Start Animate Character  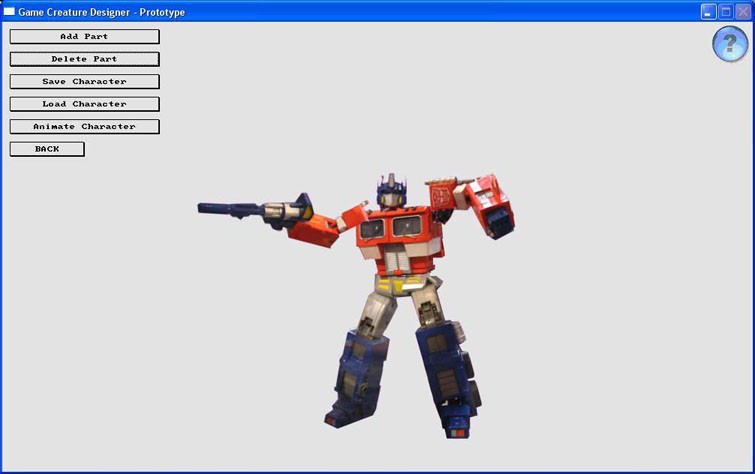[x=84, y=127]
